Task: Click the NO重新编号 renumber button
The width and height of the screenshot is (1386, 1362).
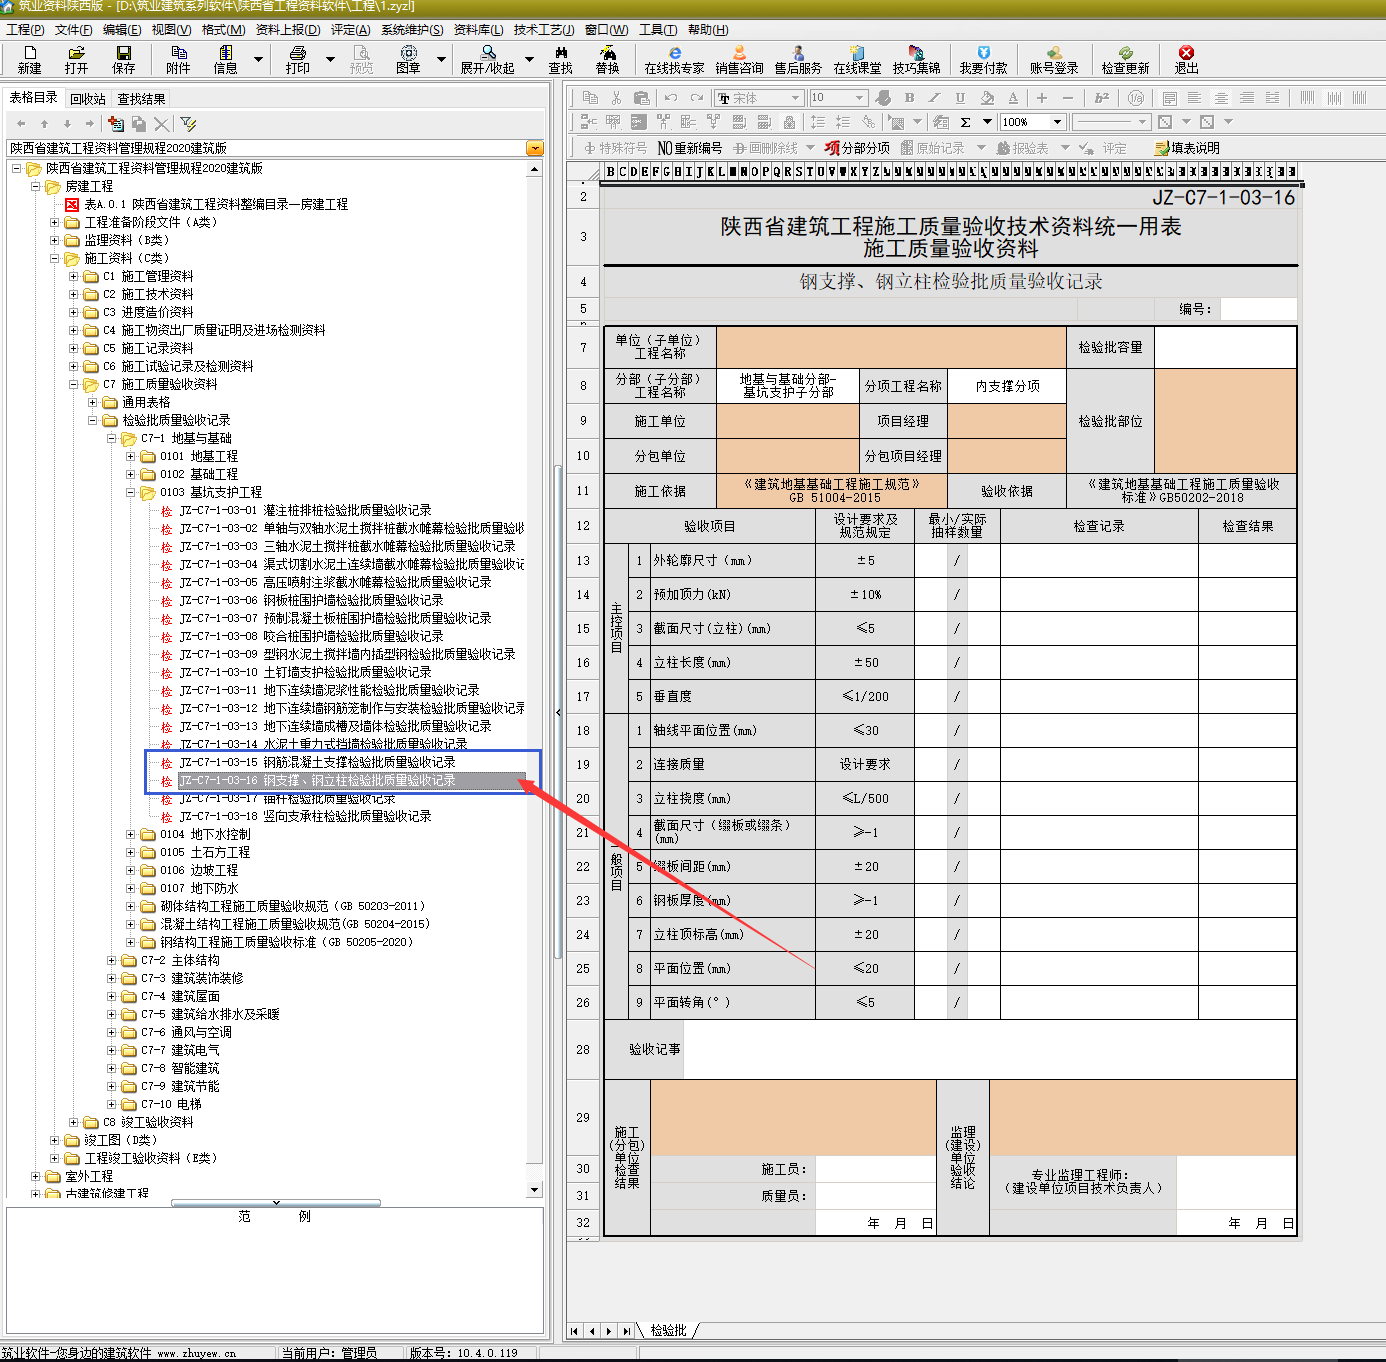Action: click(689, 148)
